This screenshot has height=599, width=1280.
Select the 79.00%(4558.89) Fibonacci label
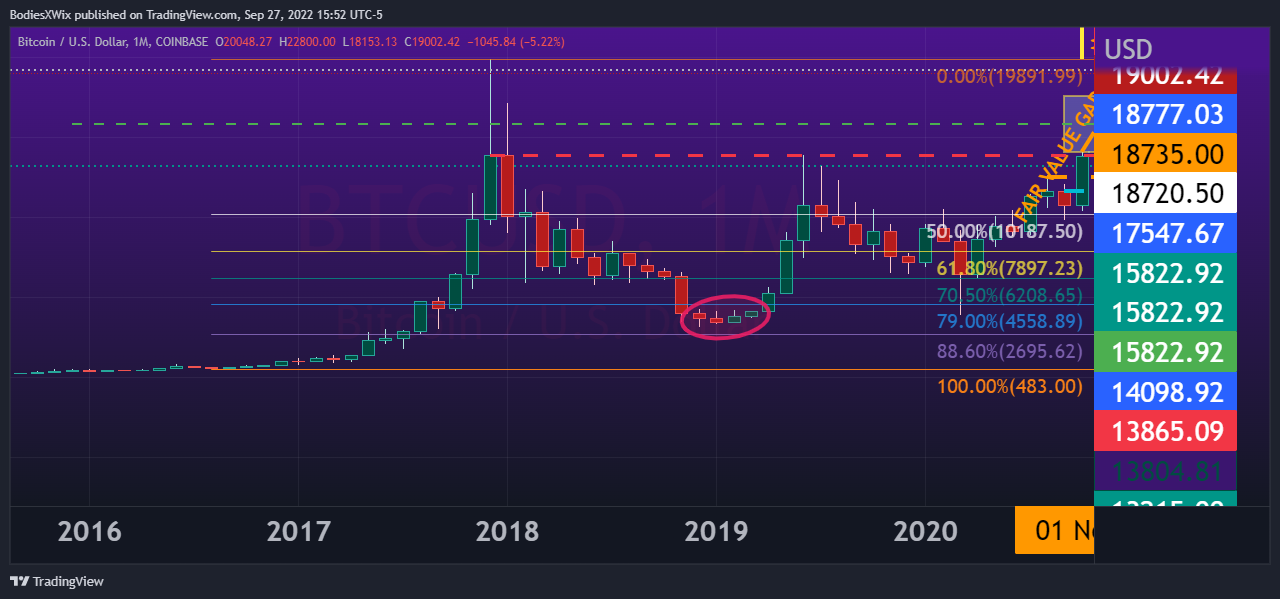pyautogui.click(x=1011, y=322)
